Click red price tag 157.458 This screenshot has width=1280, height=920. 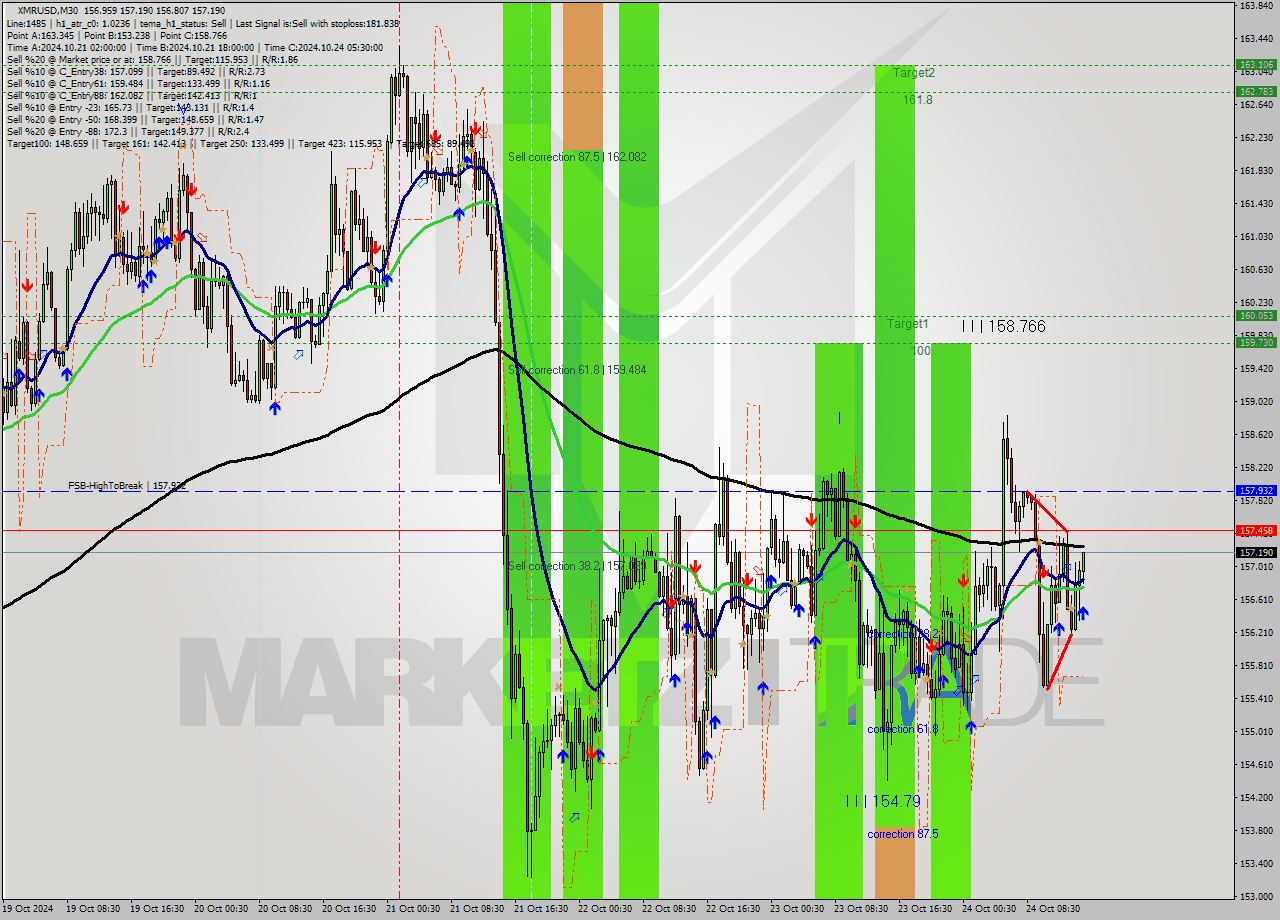[x=1256, y=530]
